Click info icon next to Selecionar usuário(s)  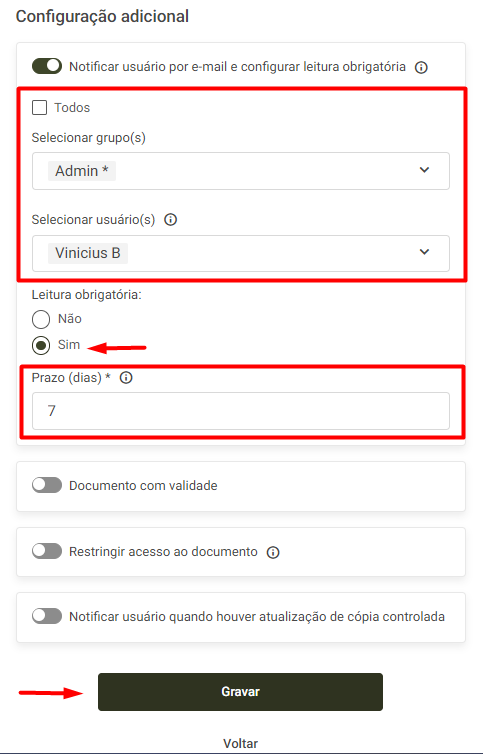pyautogui.click(x=171, y=220)
